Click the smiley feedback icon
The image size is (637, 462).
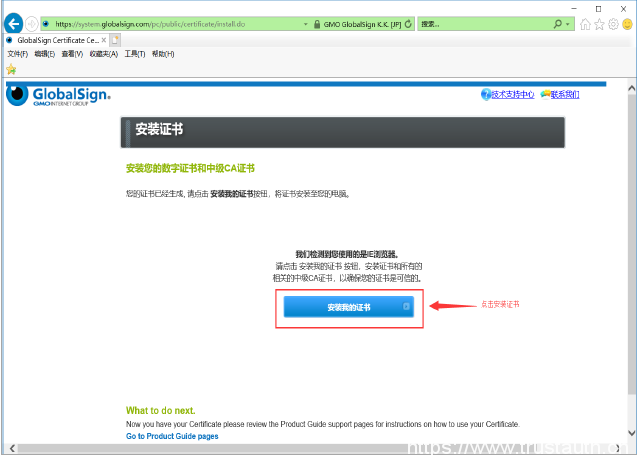click(627, 24)
